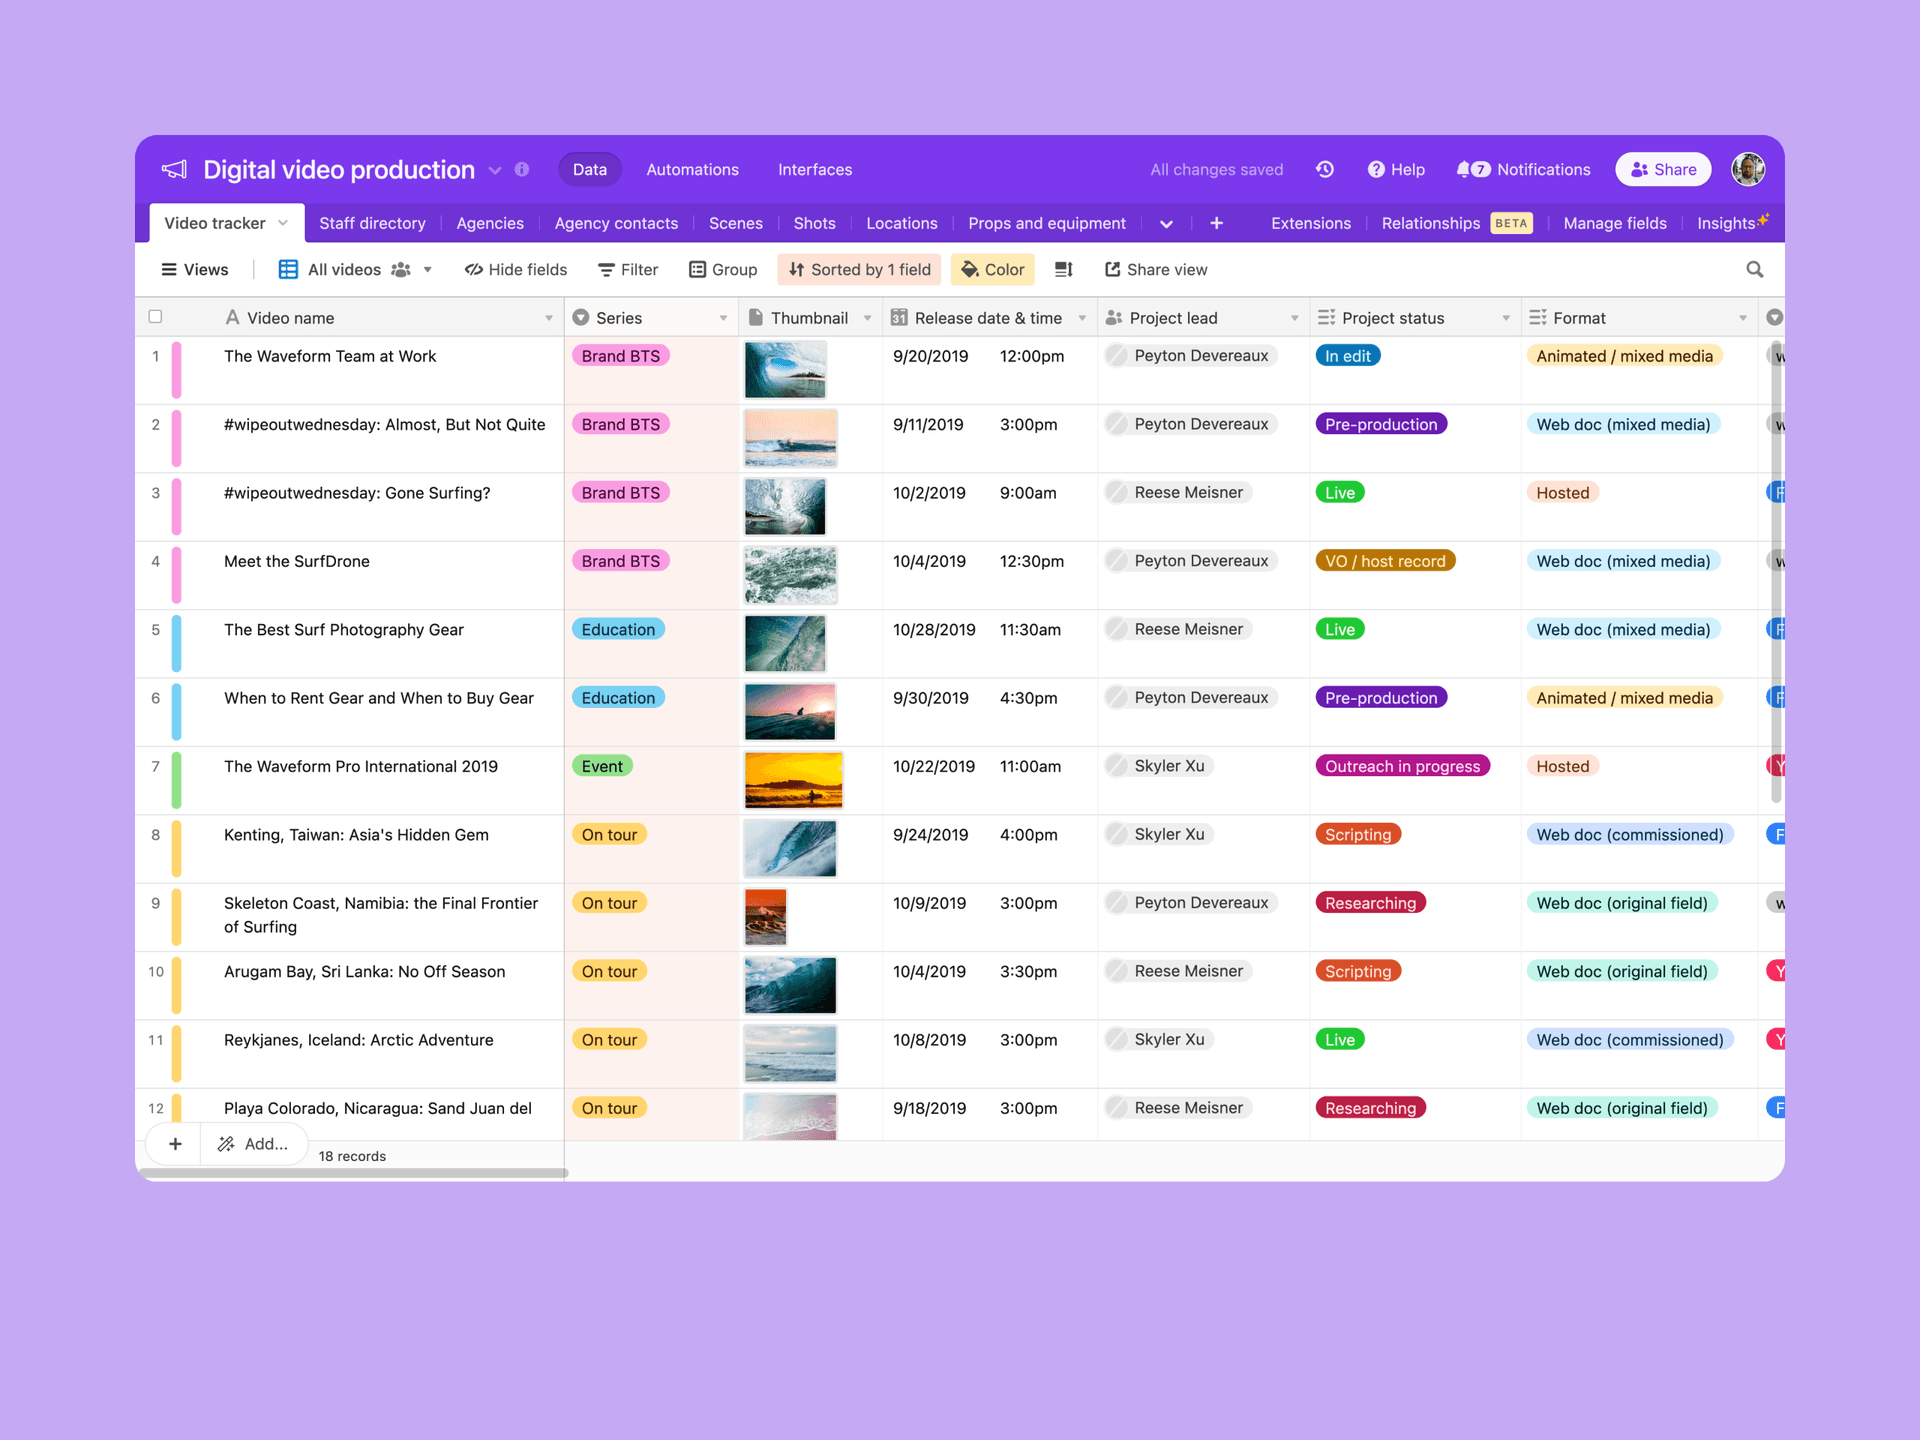Click the All videos grid view icon

click(x=288, y=269)
